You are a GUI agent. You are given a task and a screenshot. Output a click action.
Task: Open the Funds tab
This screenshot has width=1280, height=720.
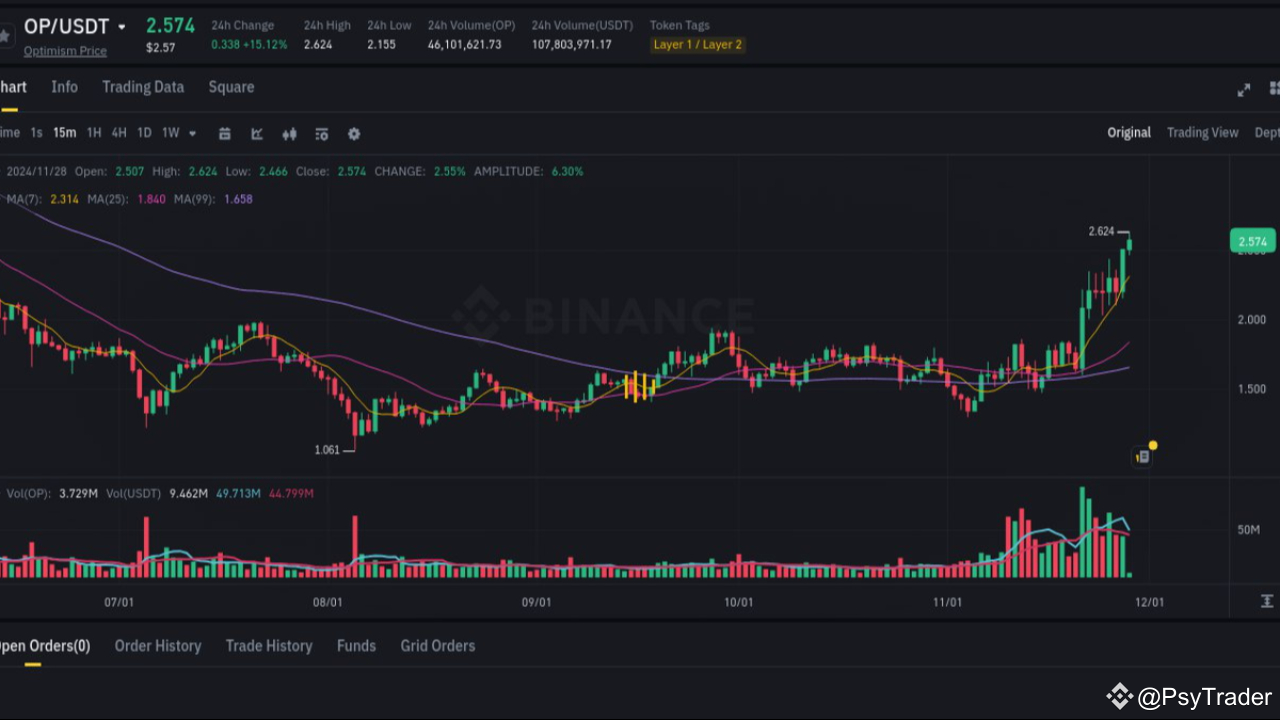(x=356, y=646)
